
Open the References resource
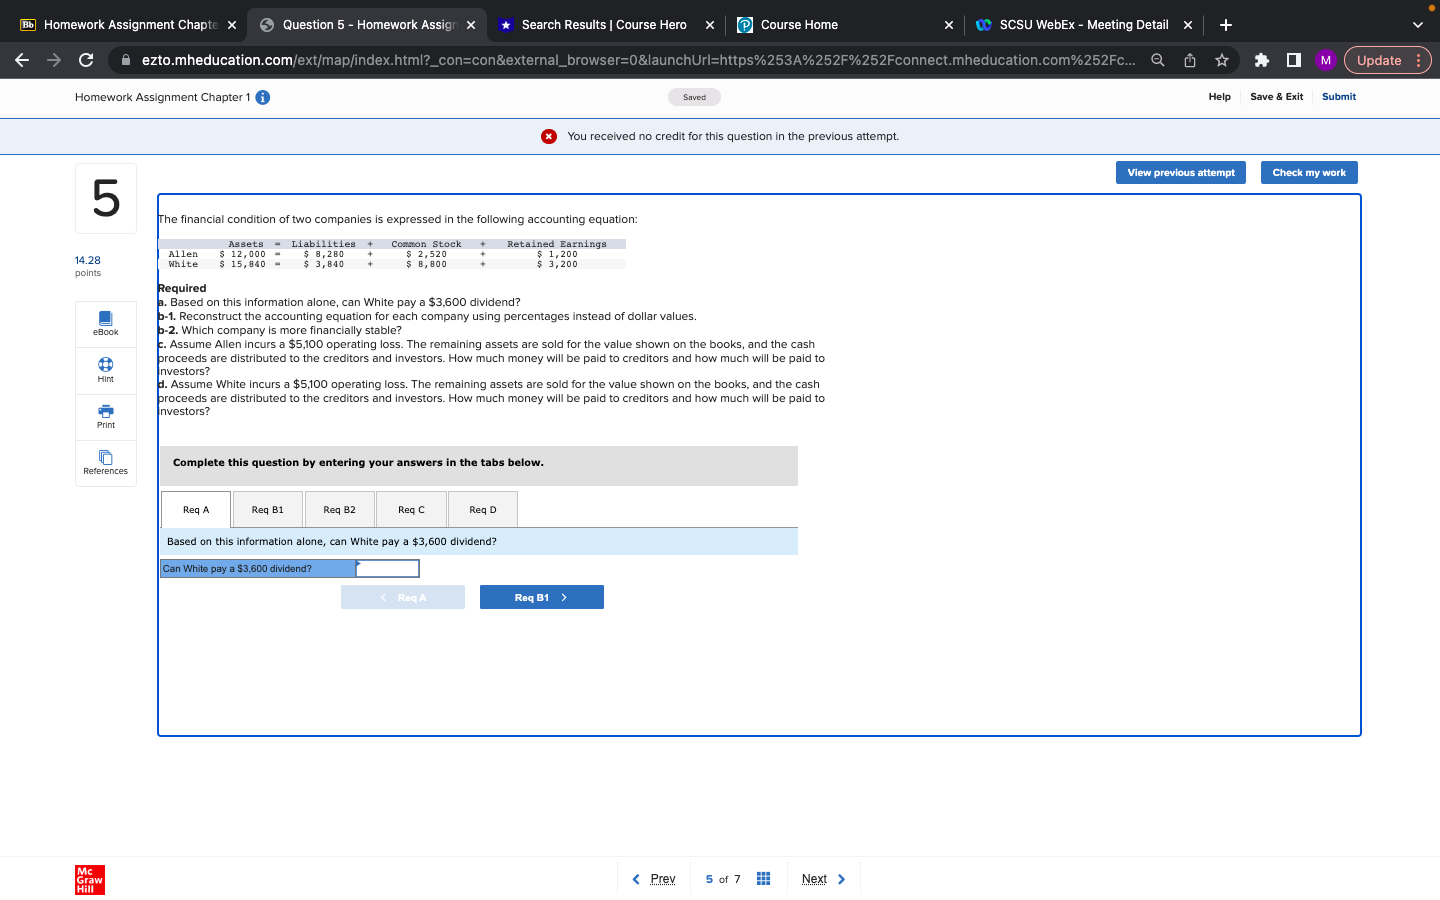[x=105, y=463]
